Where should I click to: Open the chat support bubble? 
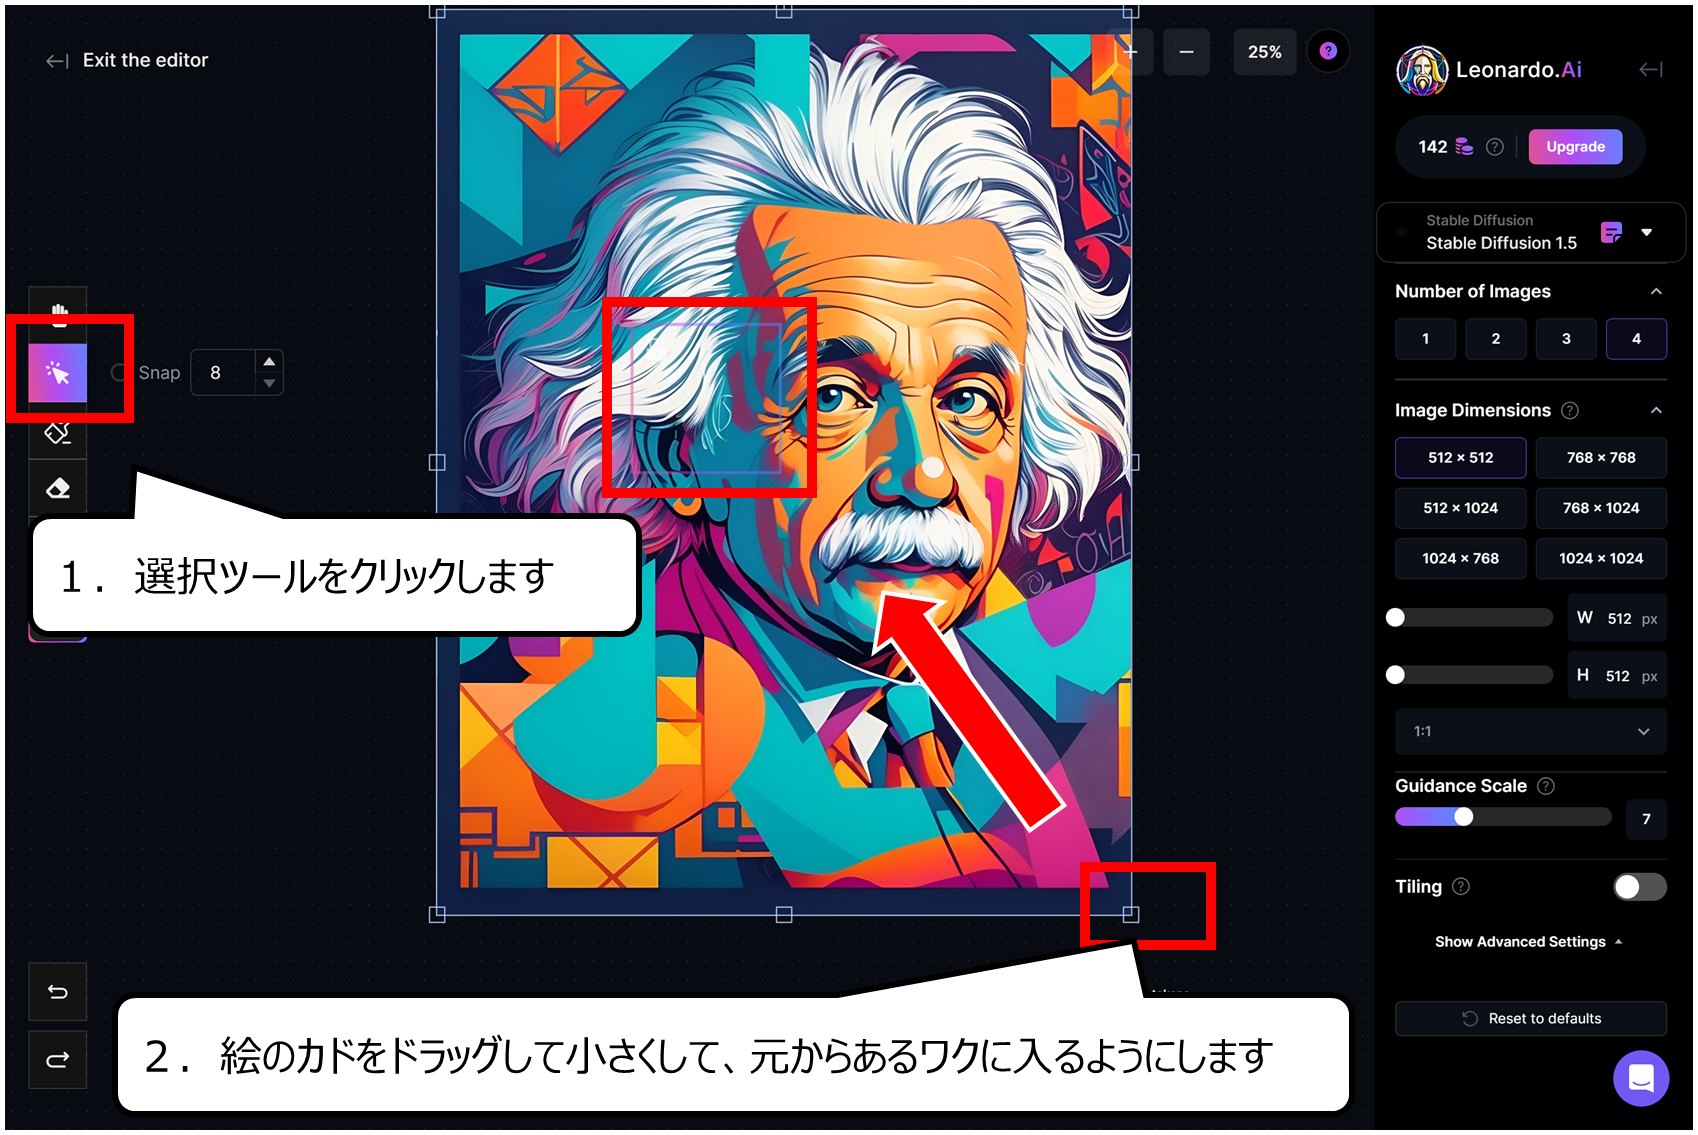[x=1641, y=1078]
